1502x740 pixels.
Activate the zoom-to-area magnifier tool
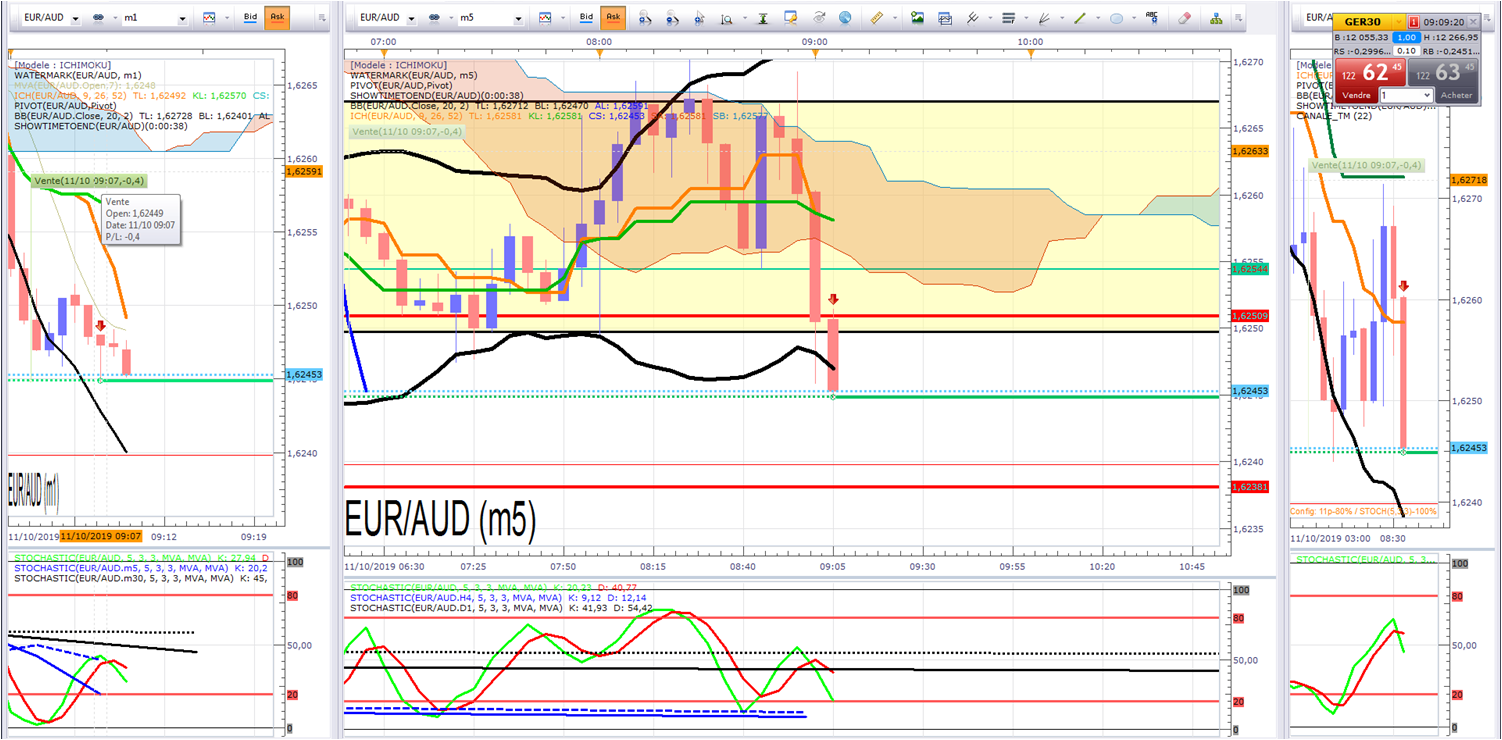coord(727,18)
